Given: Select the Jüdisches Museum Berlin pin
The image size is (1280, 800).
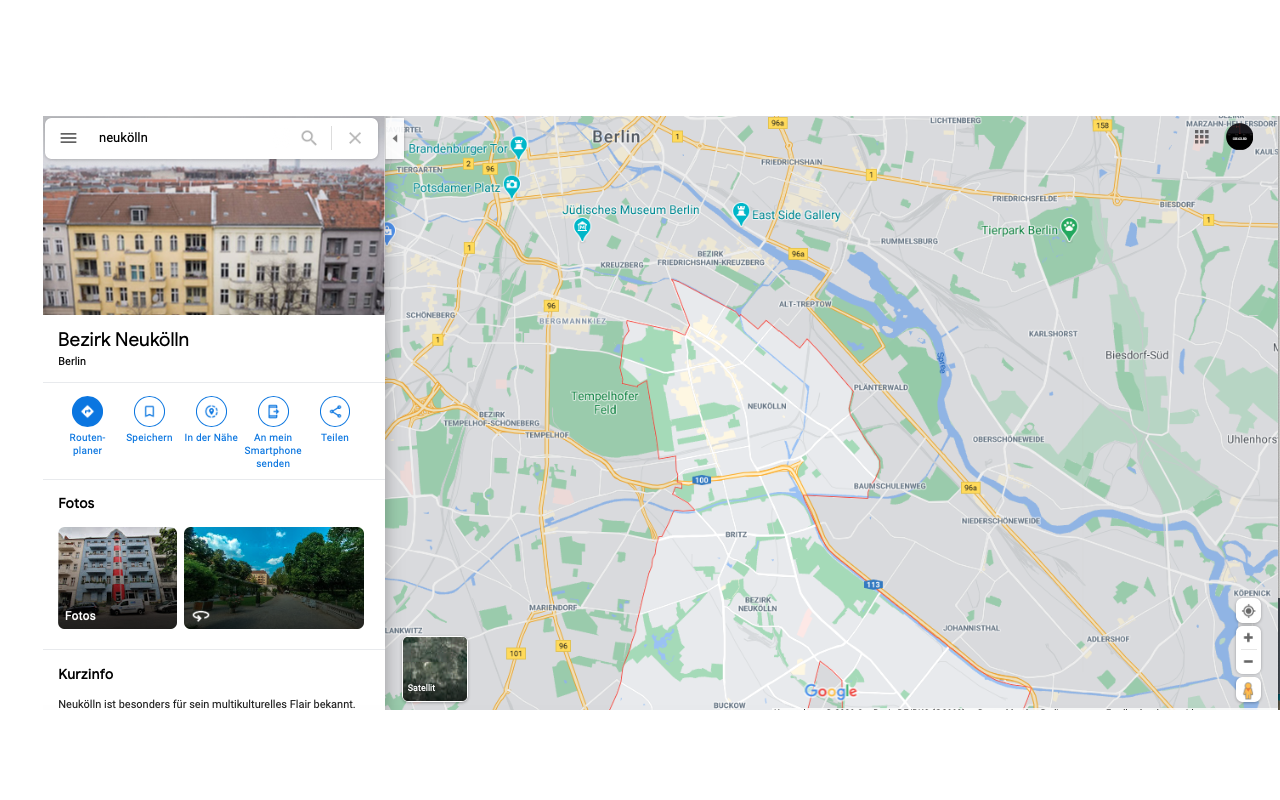Looking at the screenshot, I should pos(582,229).
